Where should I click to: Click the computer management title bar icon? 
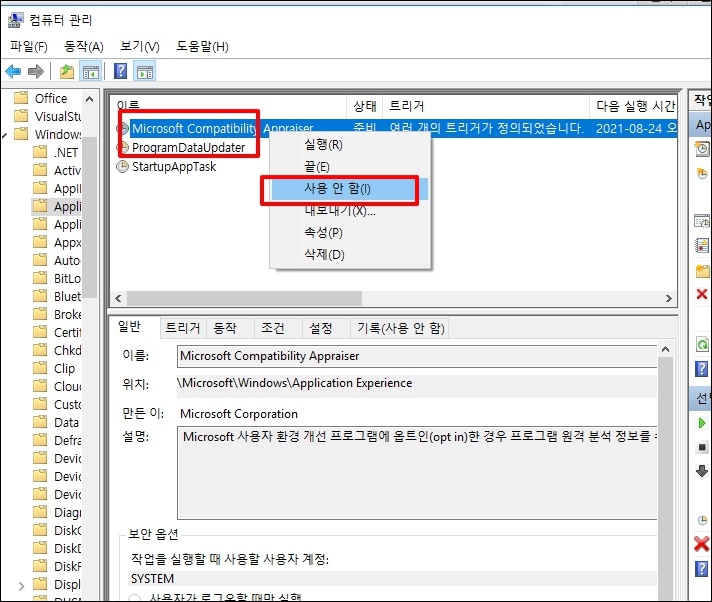point(15,20)
